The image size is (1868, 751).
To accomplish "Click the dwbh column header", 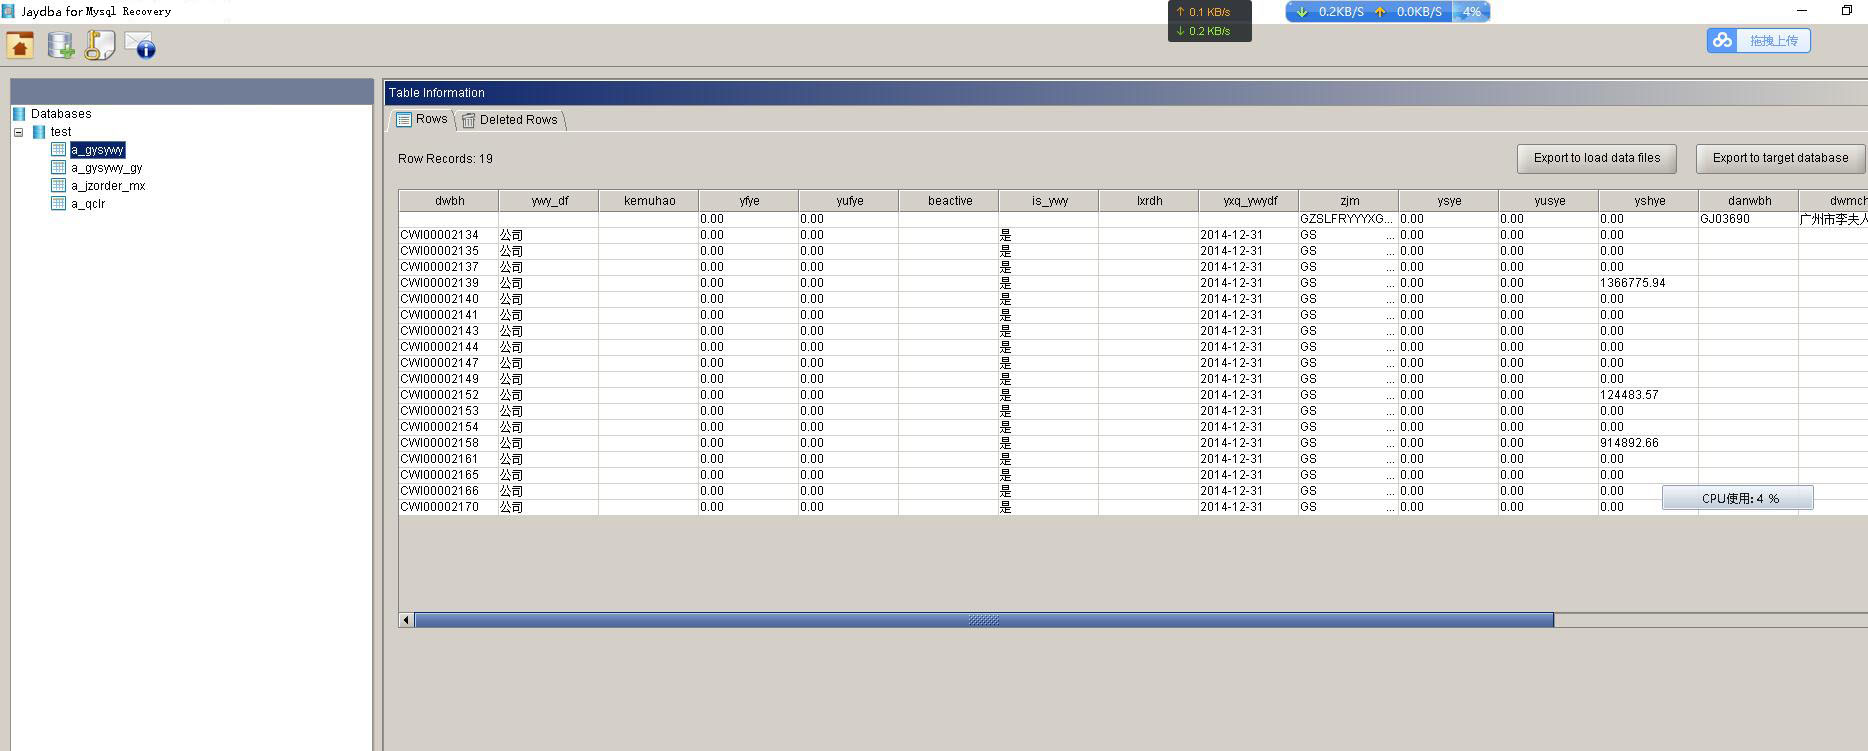I will tap(449, 201).
